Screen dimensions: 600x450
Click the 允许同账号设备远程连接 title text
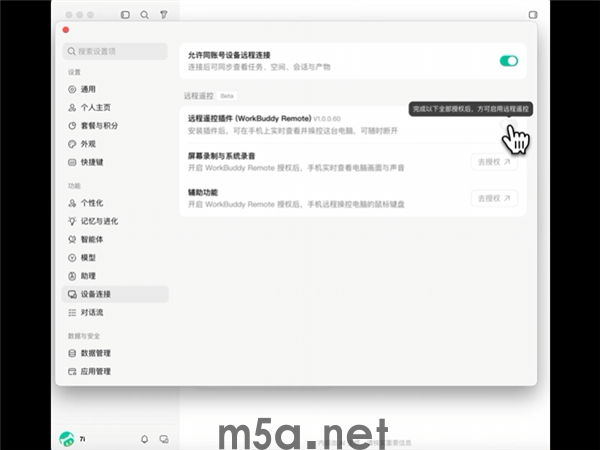(229, 55)
